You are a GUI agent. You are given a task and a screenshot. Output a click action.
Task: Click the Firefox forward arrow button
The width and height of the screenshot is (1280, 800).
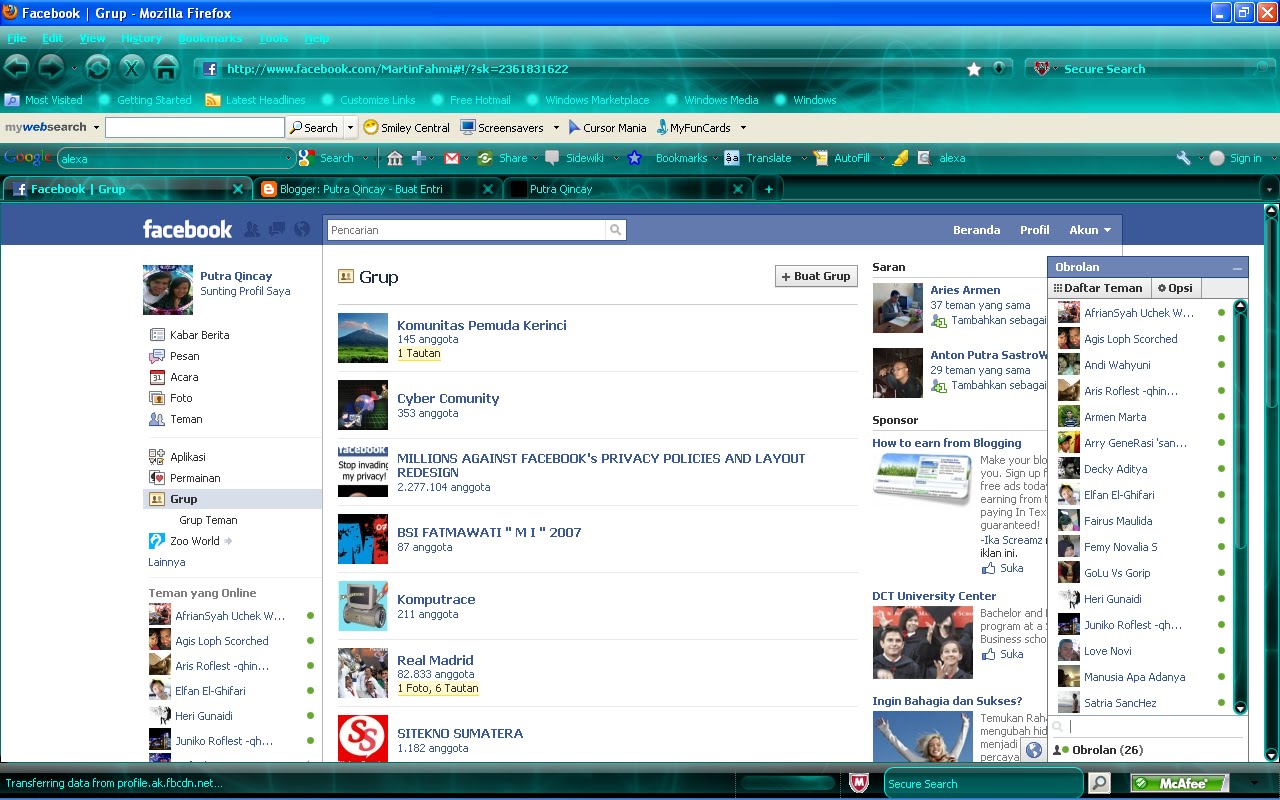click(x=51, y=68)
